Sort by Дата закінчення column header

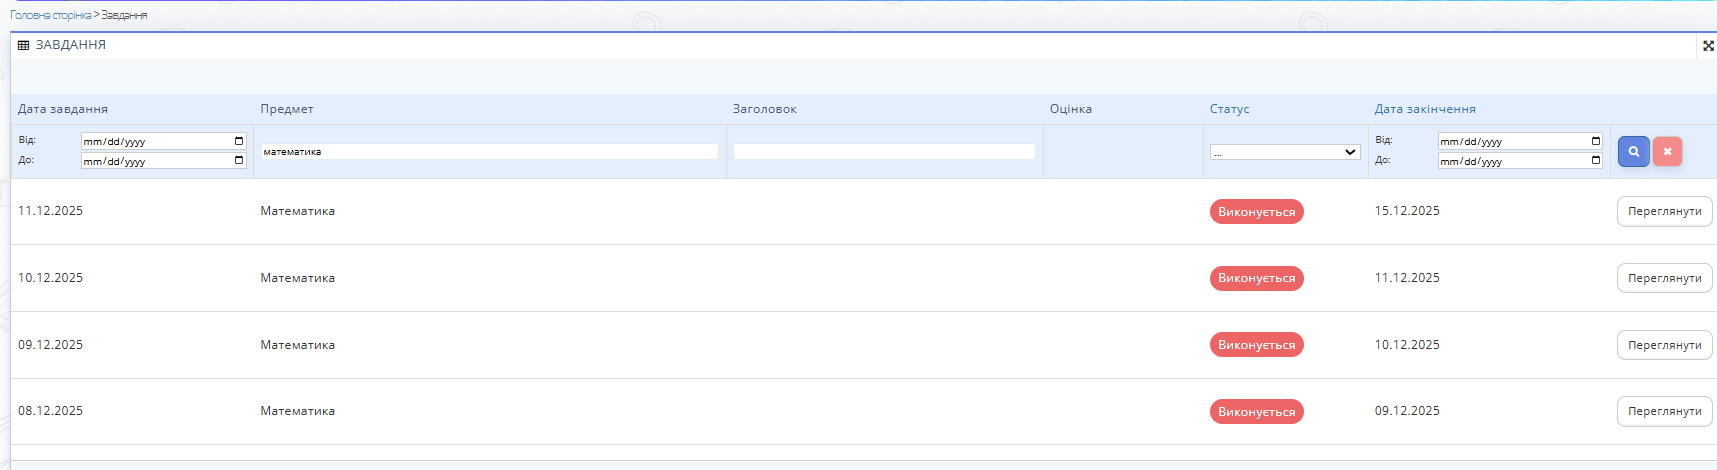(x=1424, y=109)
